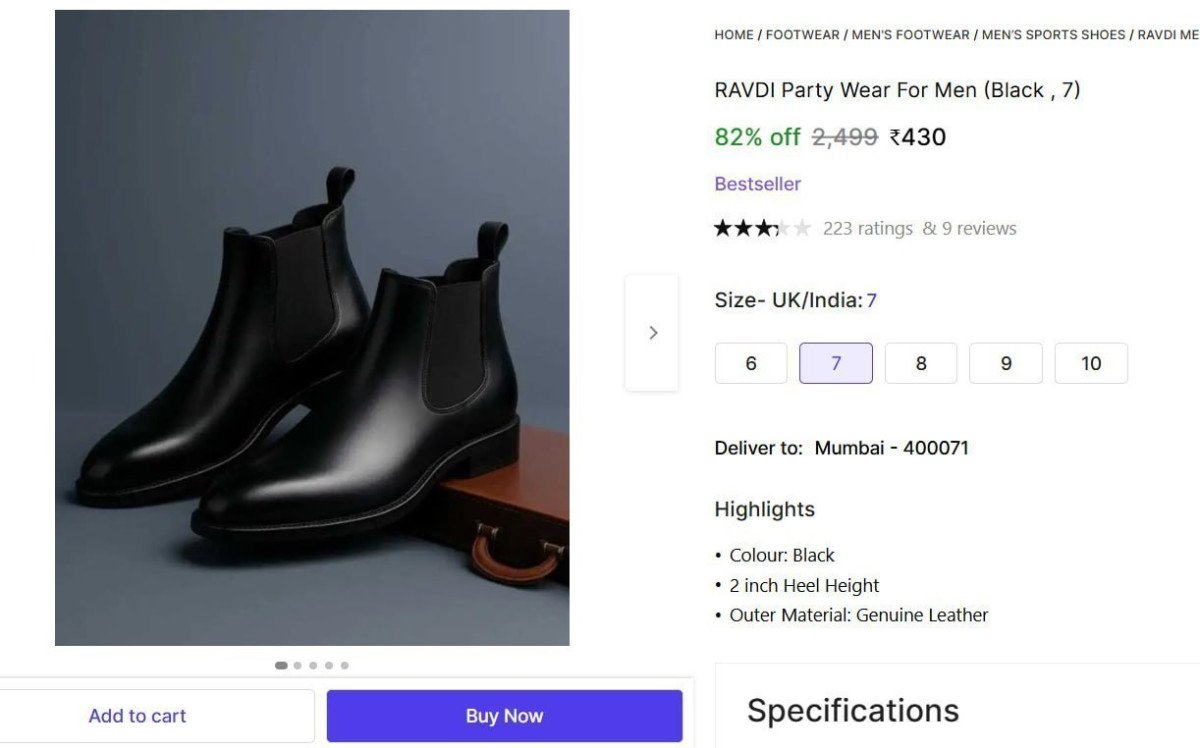1200x748 pixels.
Task: Click the Add to cart button
Action: (137, 715)
